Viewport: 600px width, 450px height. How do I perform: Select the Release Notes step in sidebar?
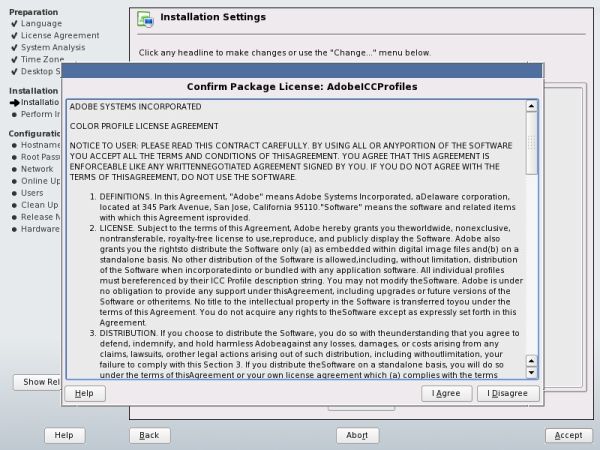pos(41,217)
